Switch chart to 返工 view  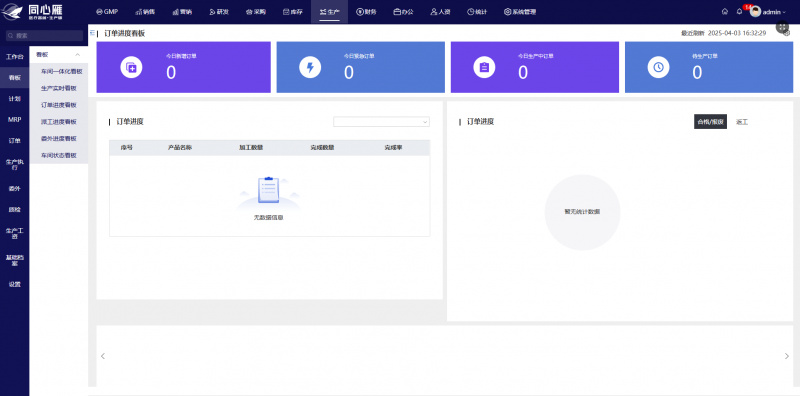click(x=742, y=122)
